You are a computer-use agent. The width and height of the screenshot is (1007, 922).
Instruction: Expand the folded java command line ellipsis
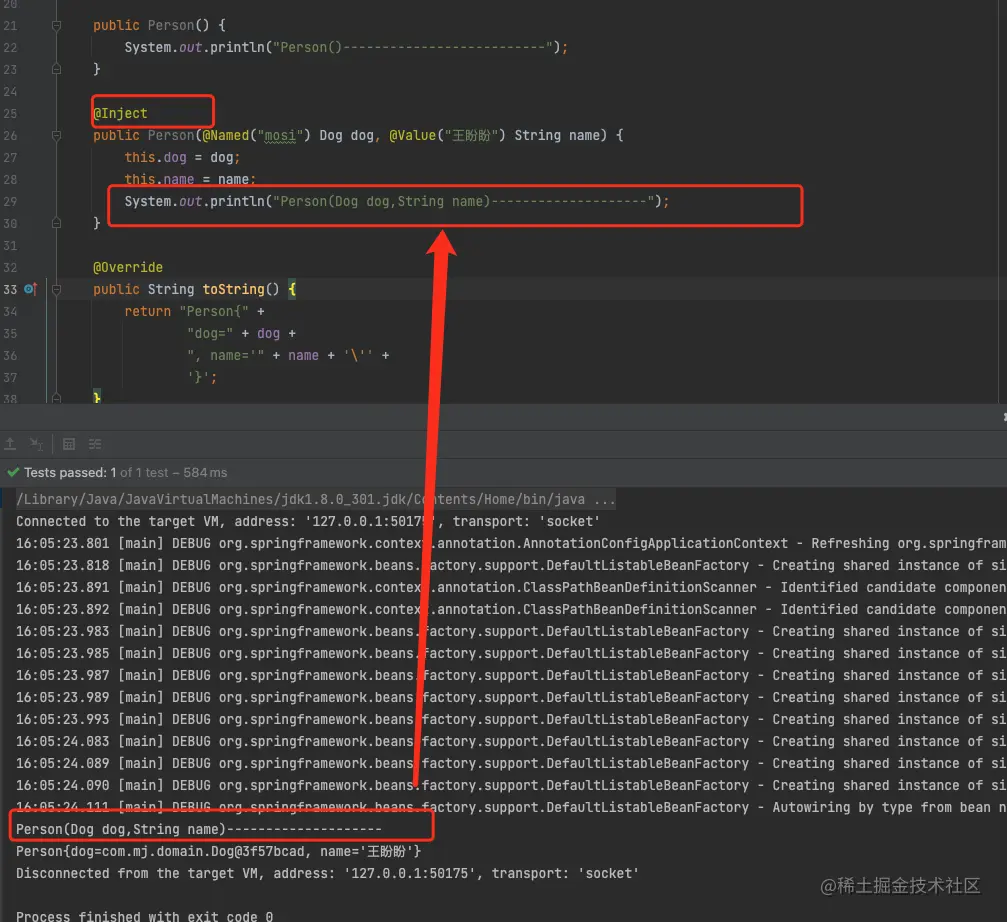pos(604,500)
